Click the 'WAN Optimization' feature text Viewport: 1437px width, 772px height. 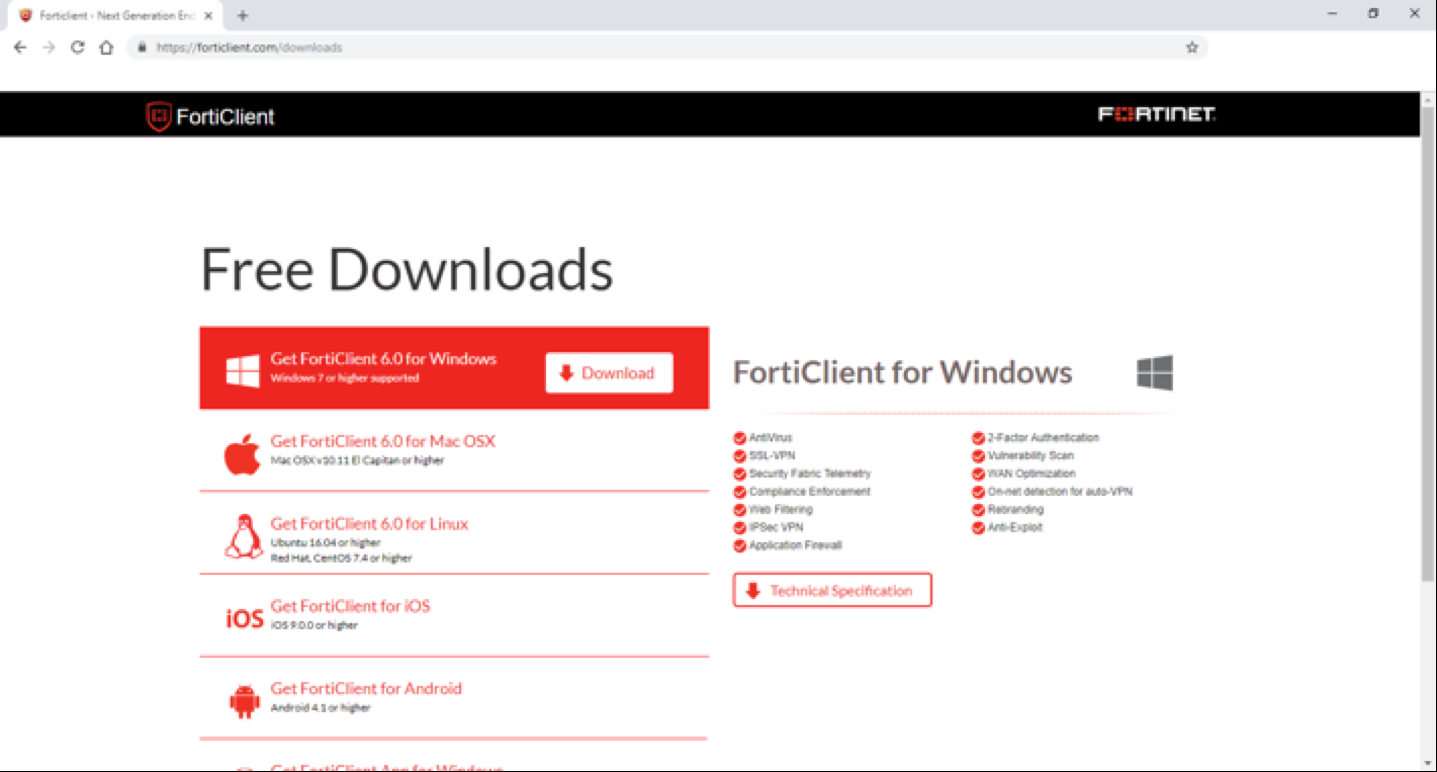pyautogui.click(x=1032, y=474)
